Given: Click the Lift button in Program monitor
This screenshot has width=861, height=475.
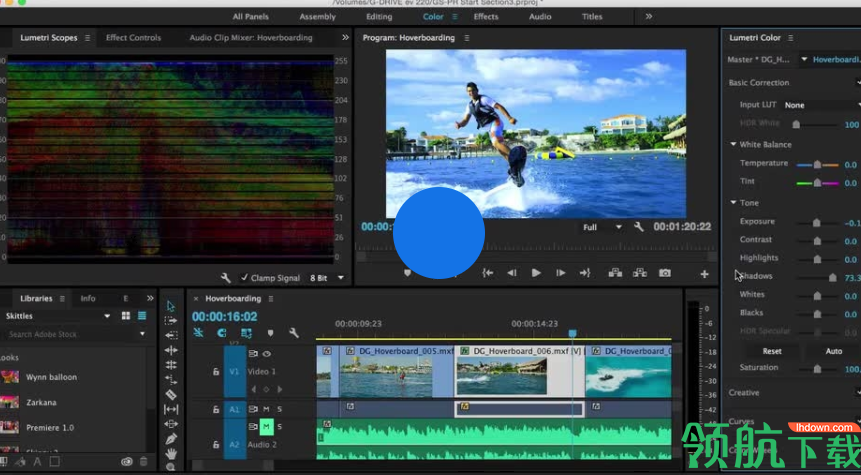Looking at the screenshot, I should 614,273.
